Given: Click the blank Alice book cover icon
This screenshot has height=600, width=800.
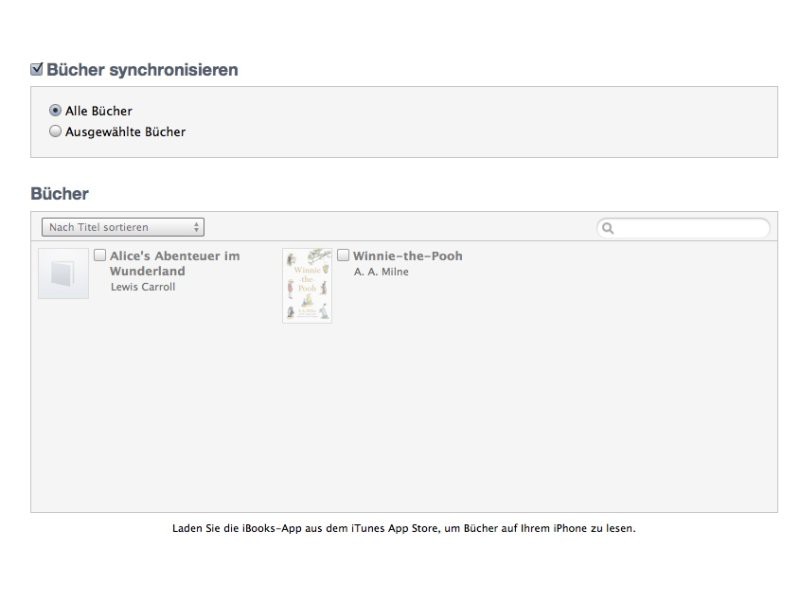Looking at the screenshot, I should tap(63, 274).
